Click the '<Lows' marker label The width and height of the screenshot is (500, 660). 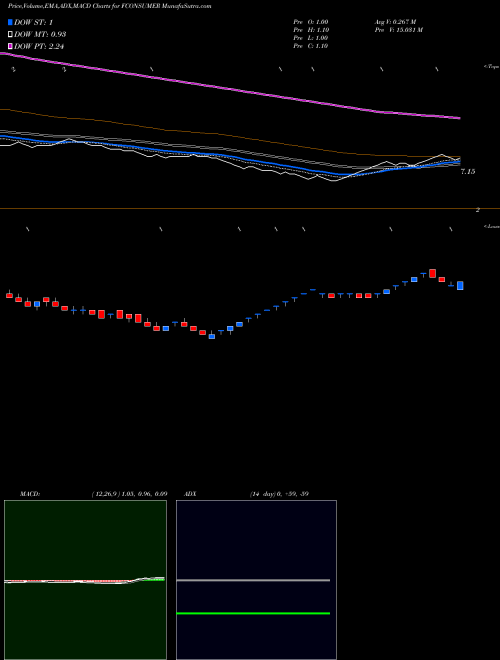pyautogui.click(x=491, y=226)
